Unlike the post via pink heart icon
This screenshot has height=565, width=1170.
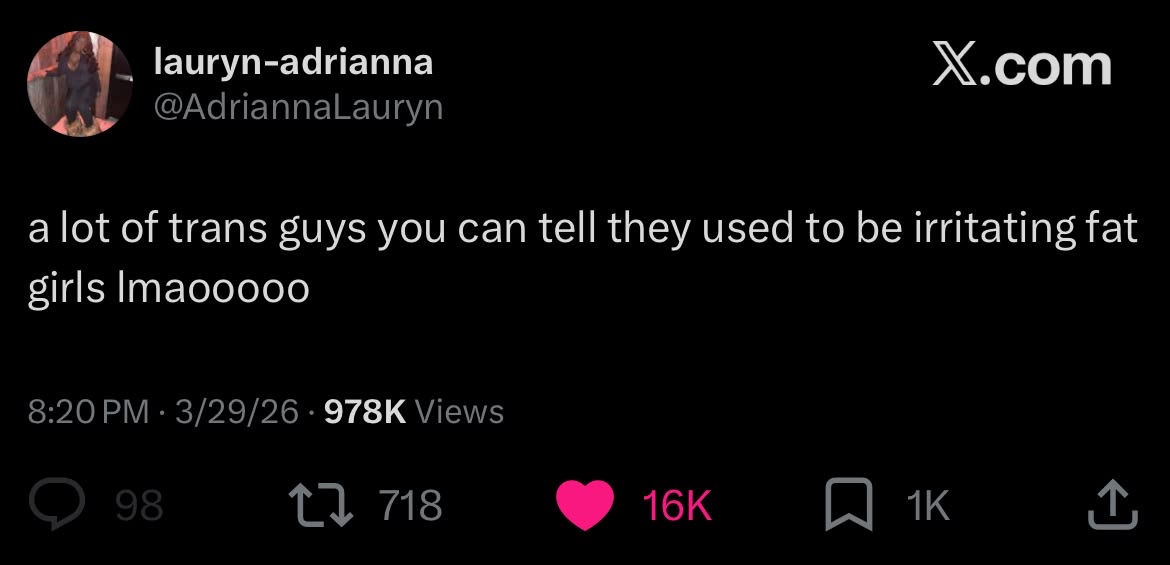pyautogui.click(x=585, y=505)
